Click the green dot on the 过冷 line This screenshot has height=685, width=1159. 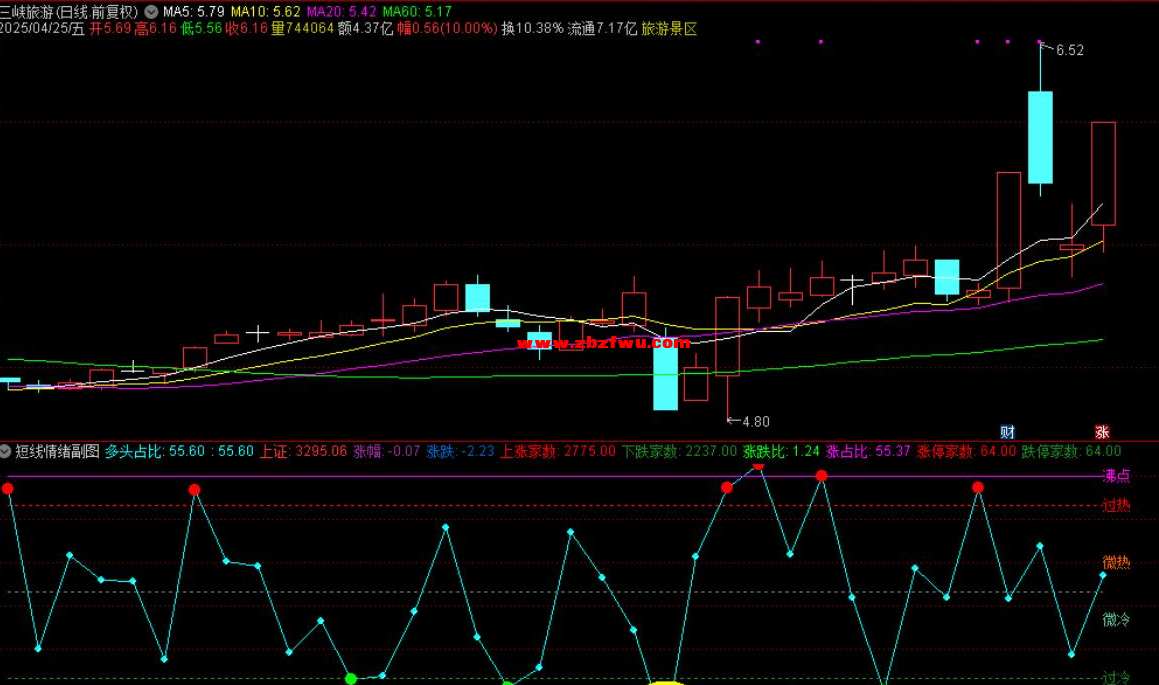coord(351,678)
